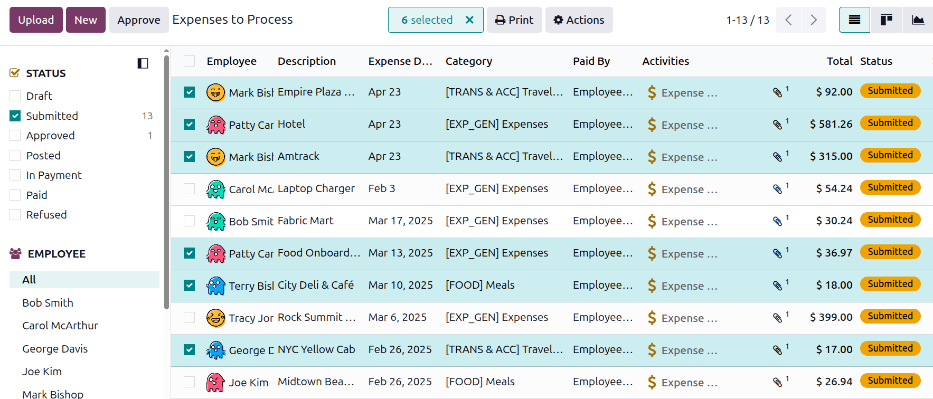Image resolution: width=933 pixels, height=399 pixels.
Task: Sort by Expense Date column header
Action: tap(400, 61)
